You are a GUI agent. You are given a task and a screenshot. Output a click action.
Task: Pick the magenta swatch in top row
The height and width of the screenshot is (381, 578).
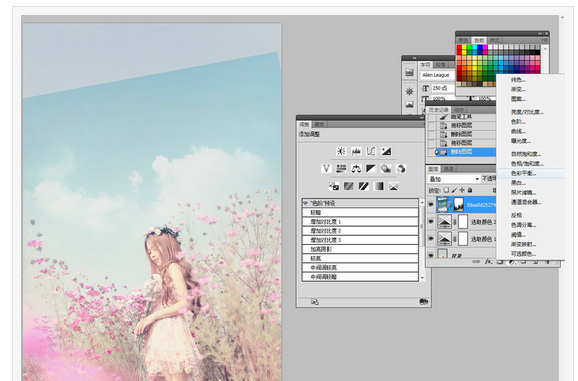[485, 48]
